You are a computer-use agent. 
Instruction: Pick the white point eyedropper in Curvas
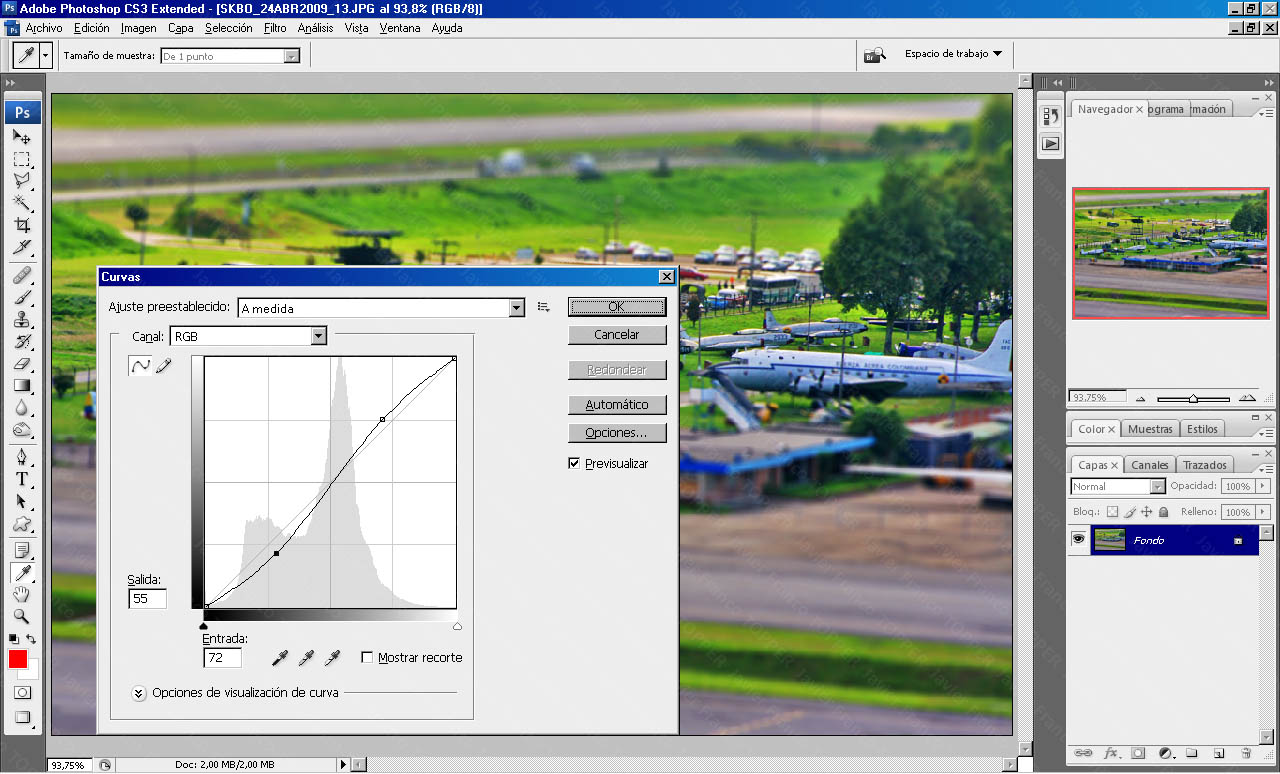pos(333,657)
